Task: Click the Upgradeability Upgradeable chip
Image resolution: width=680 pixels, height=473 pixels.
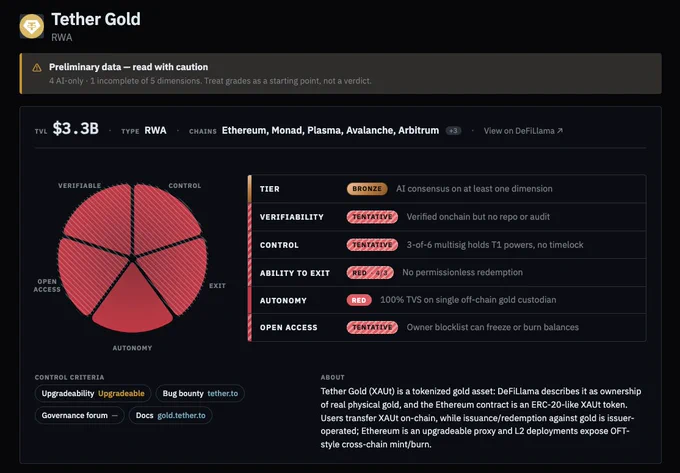Action: [x=93, y=394]
